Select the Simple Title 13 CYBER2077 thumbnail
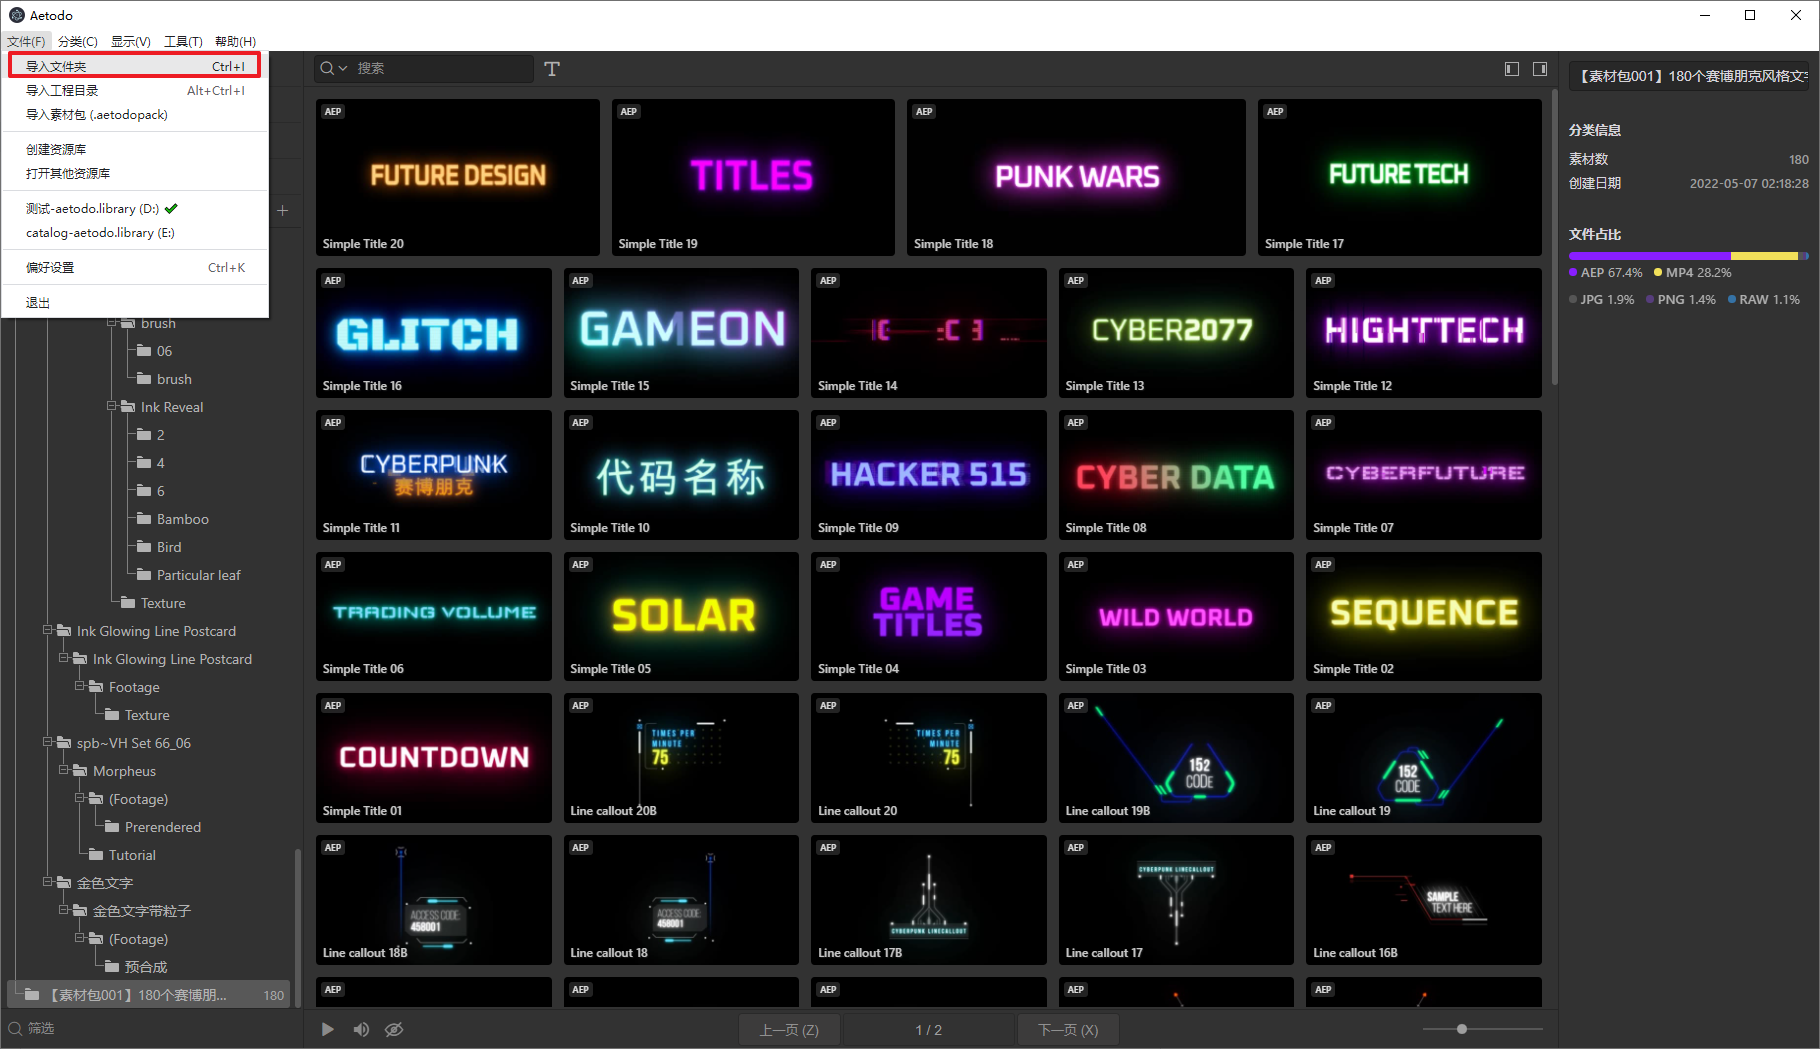The width and height of the screenshot is (1820, 1049). pos(1176,333)
